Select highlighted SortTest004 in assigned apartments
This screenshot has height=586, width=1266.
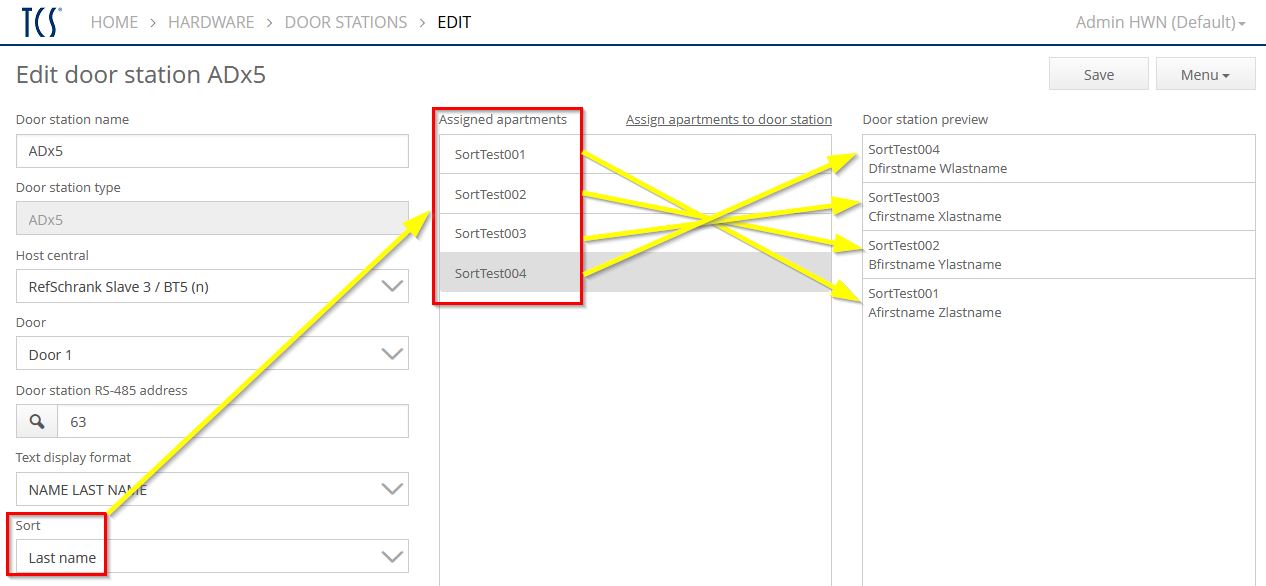(490, 273)
